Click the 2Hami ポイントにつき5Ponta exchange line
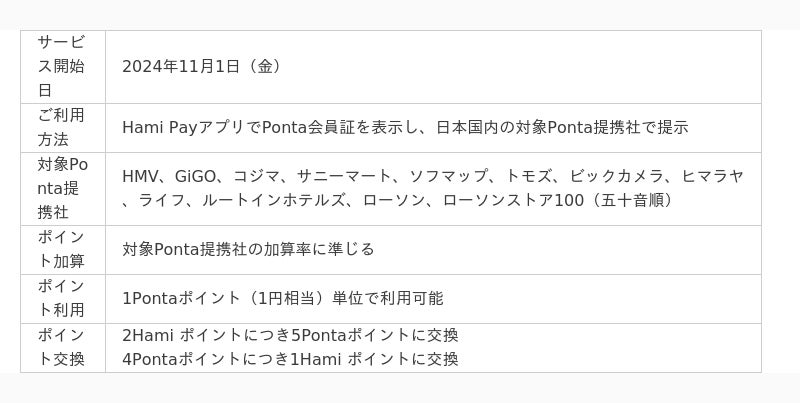Screen dimensions: 800x403 click(290, 335)
